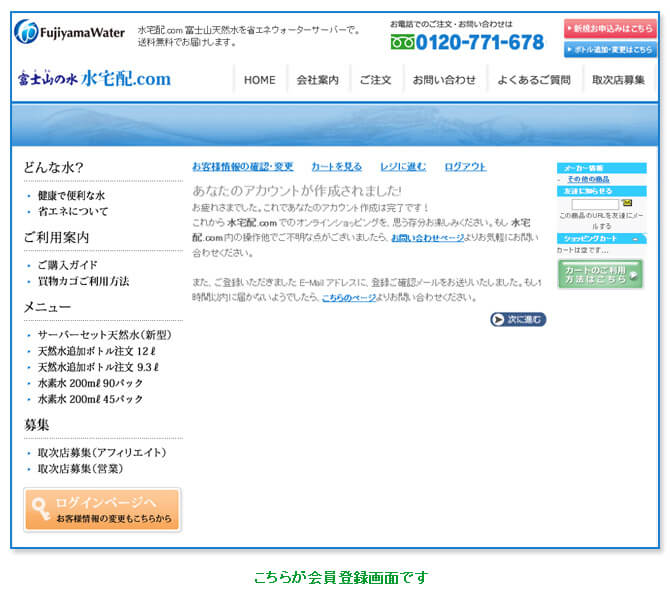670x600 pixels.
Task: Open 取次店募集(アフィリエイト) link
Action: [102, 453]
